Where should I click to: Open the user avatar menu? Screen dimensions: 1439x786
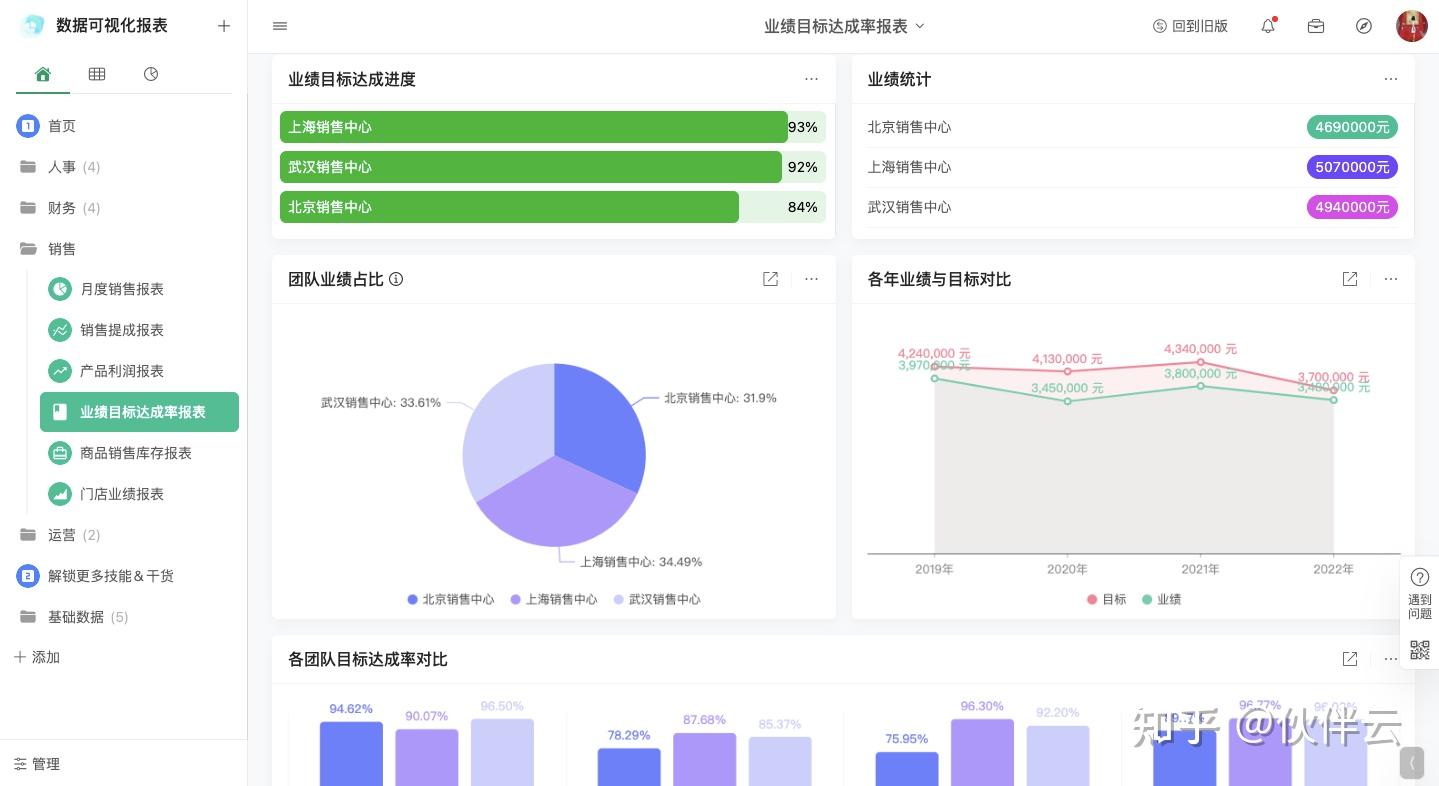click(x=1412, y=26)
